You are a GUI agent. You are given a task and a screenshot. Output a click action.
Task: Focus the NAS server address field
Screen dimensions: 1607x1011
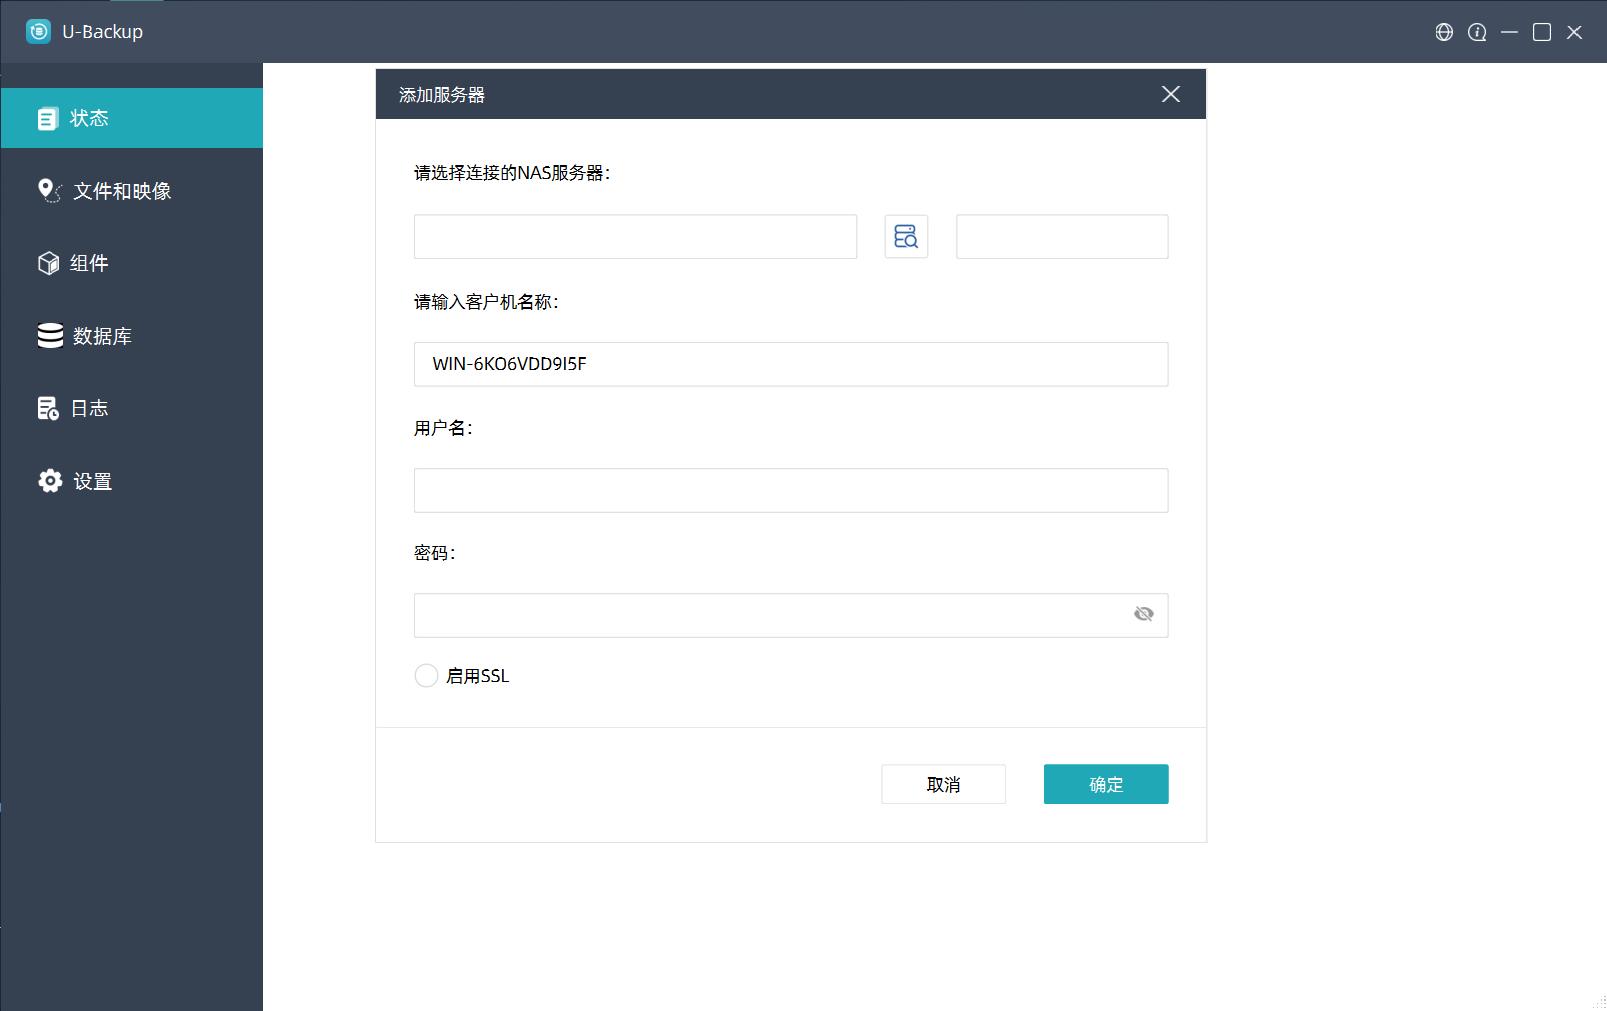click(635, 237)
